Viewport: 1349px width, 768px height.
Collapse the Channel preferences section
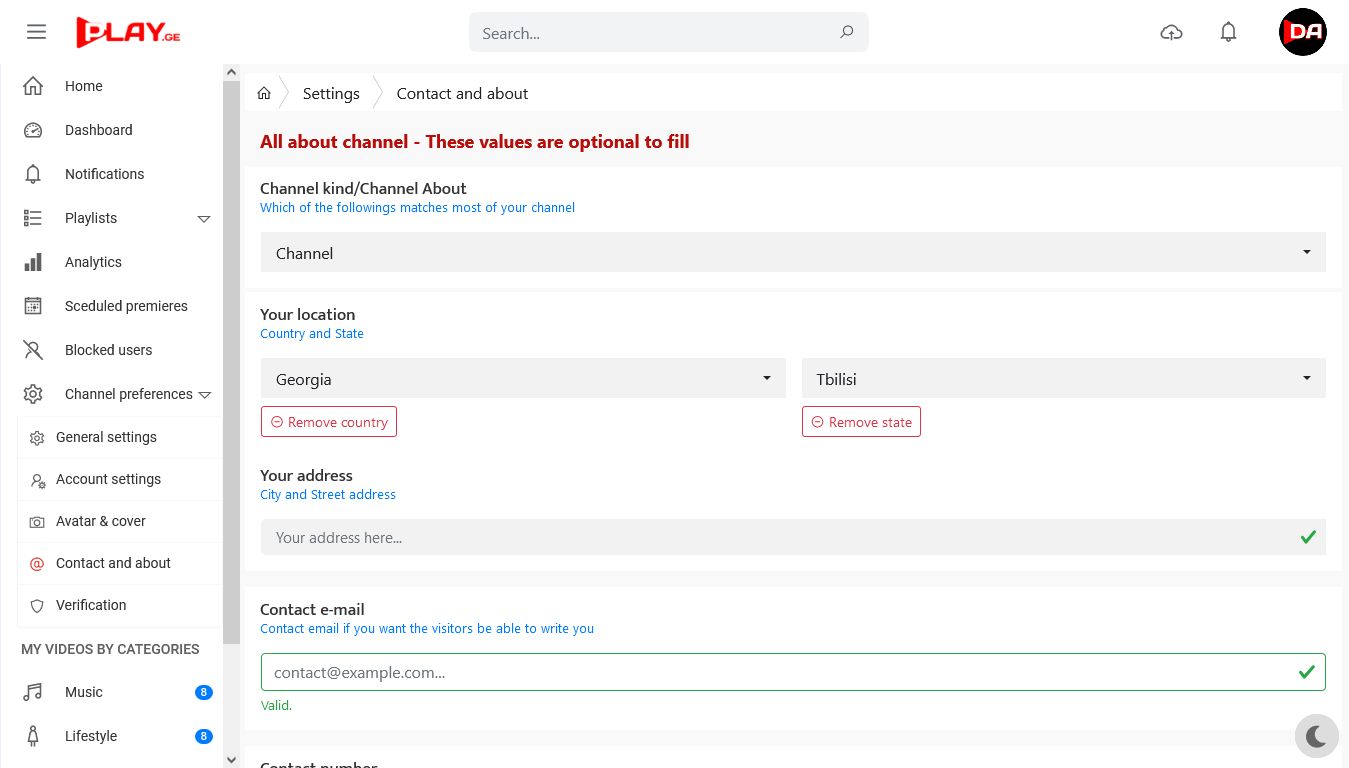tap(205, 394)
